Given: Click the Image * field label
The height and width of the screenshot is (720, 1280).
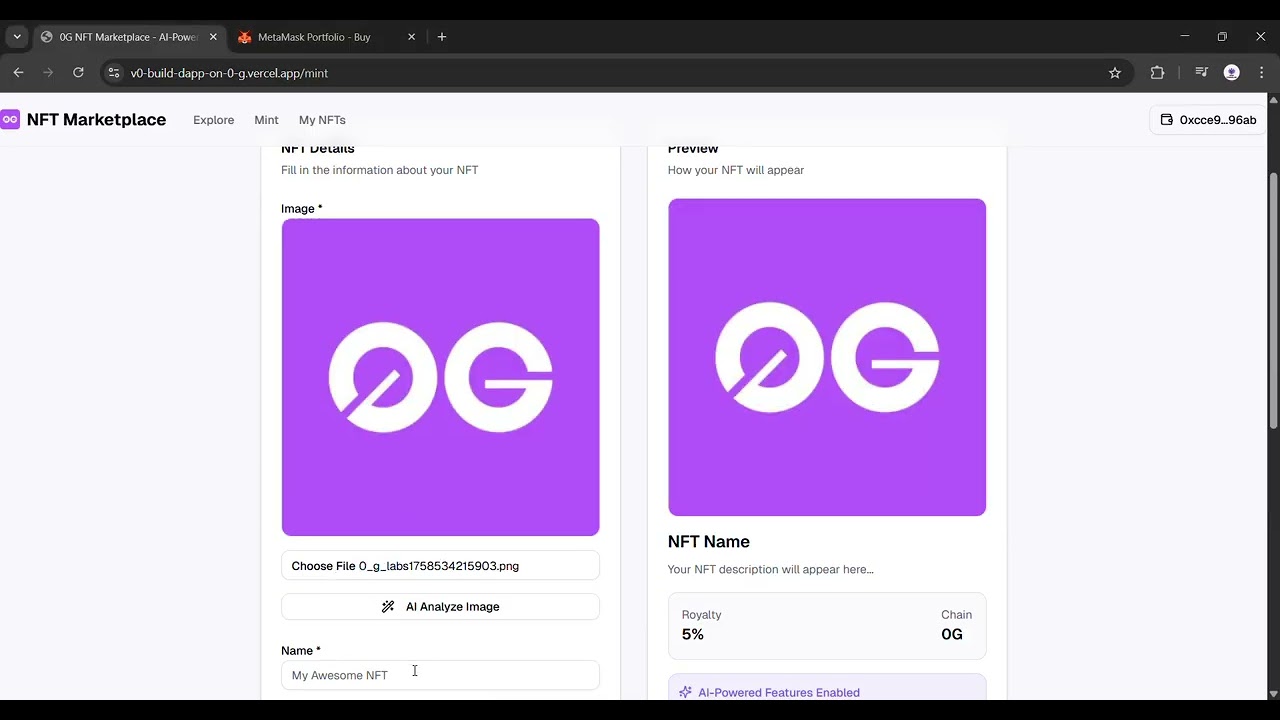Looking at the screenshot, I should click(302, 209).
